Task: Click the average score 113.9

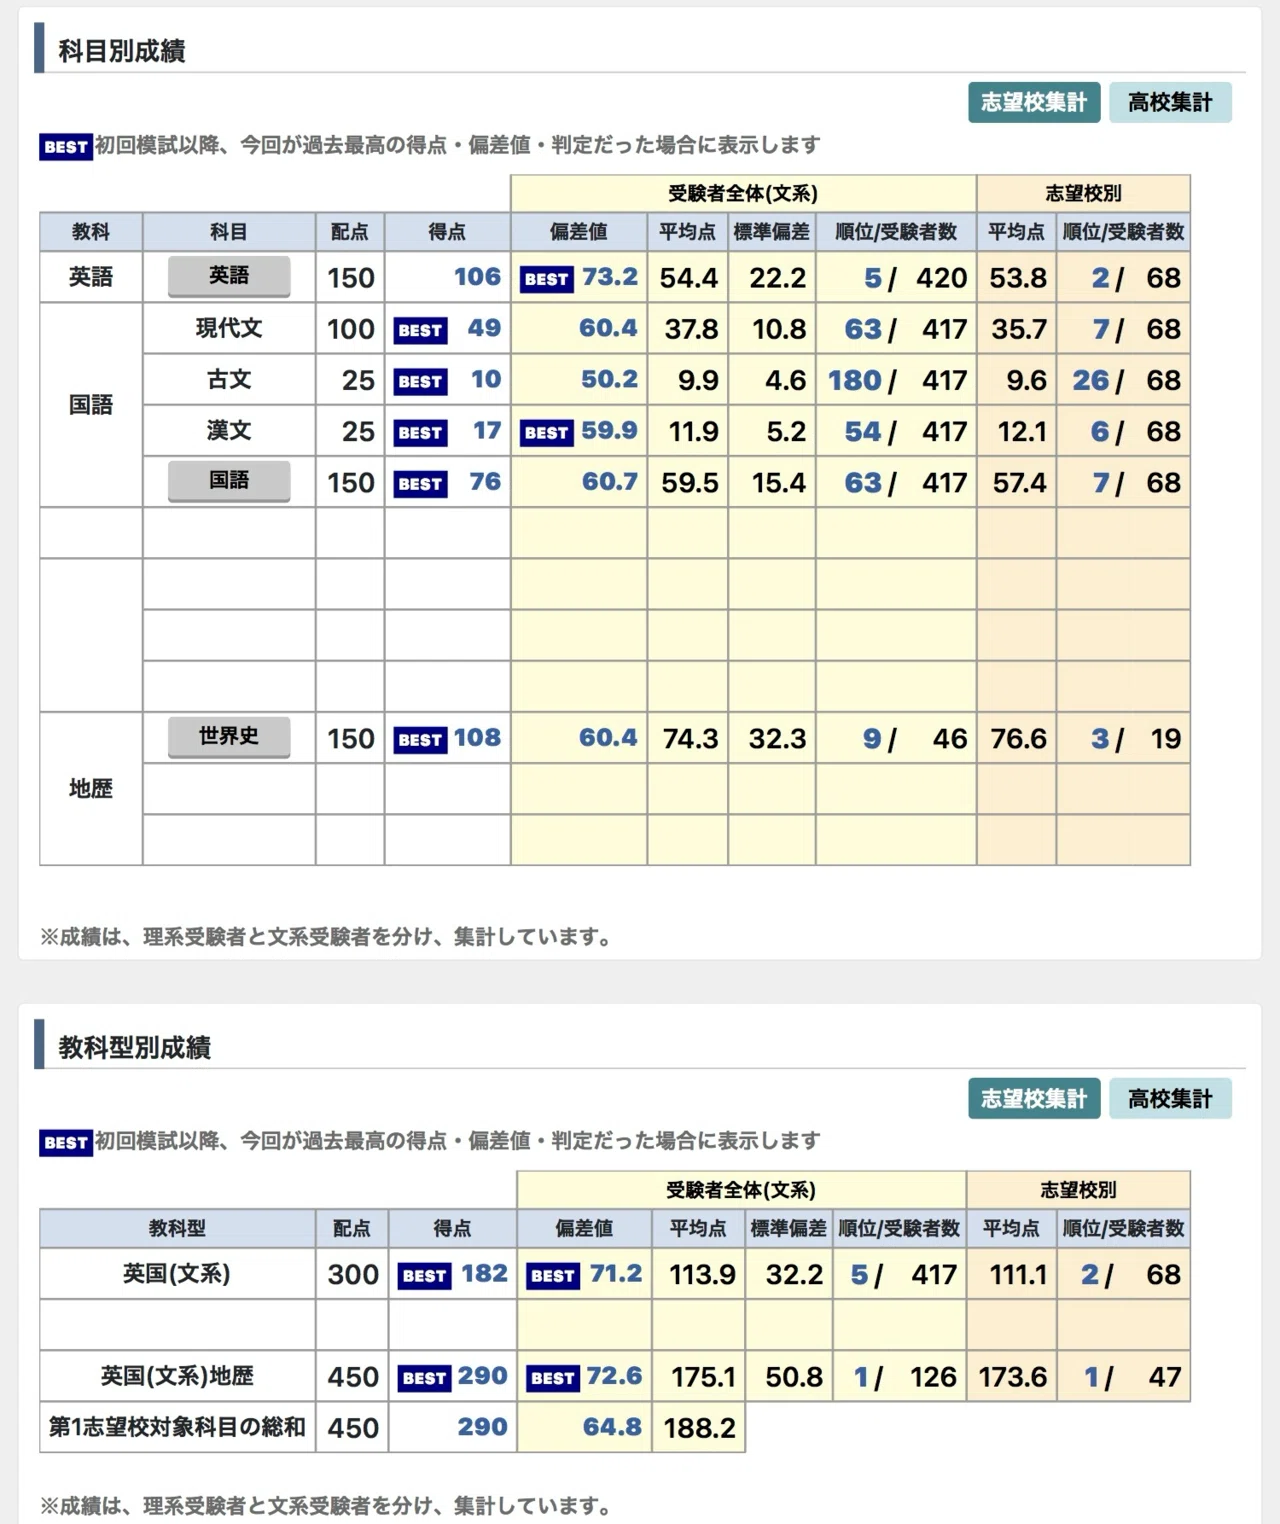Action: (x=703, y=1275)
